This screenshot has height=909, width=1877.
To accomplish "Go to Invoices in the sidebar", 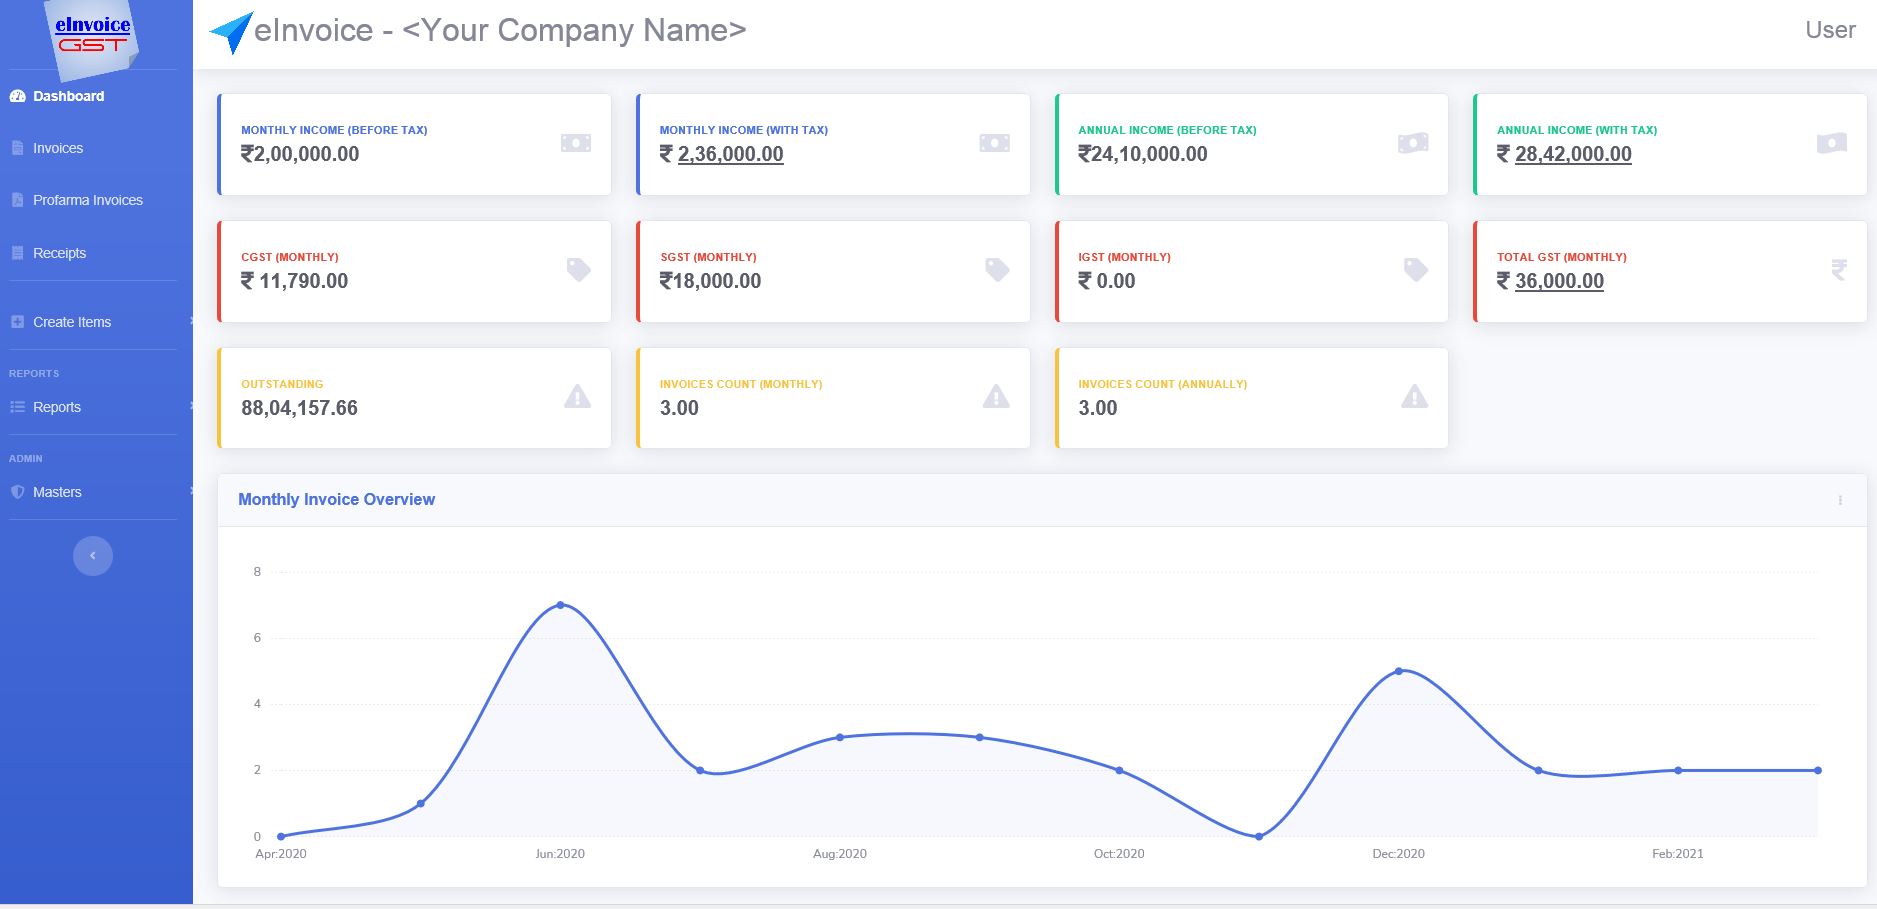I will click(58, 148).
